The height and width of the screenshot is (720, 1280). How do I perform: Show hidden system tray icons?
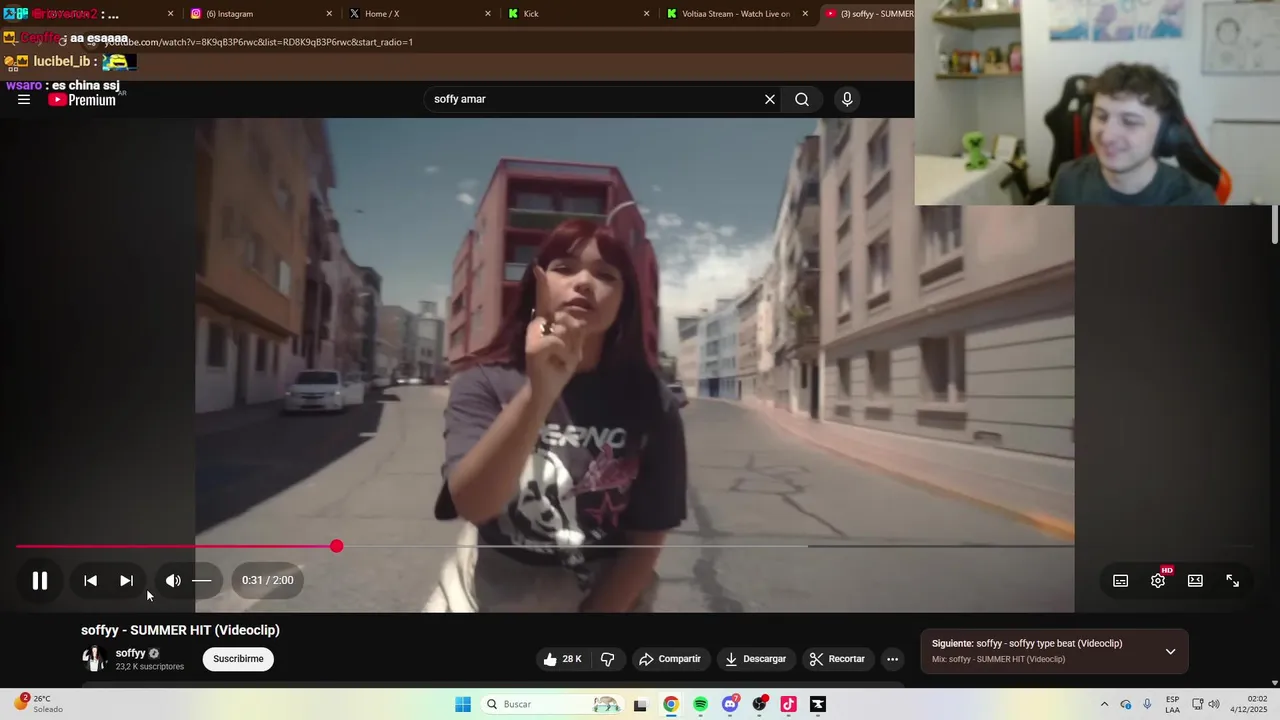[1104, 704]
